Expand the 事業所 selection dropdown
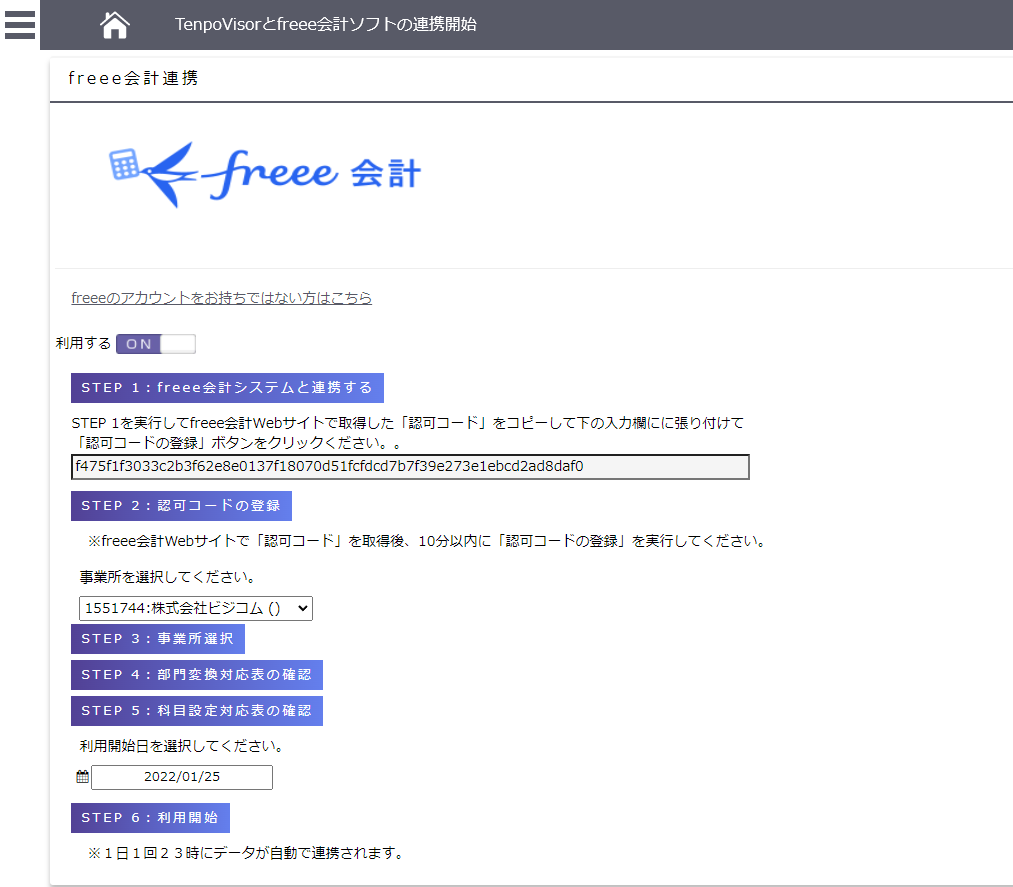This screenshot has width=1013, height=887. pyautogui.click(x=196, y=608)
